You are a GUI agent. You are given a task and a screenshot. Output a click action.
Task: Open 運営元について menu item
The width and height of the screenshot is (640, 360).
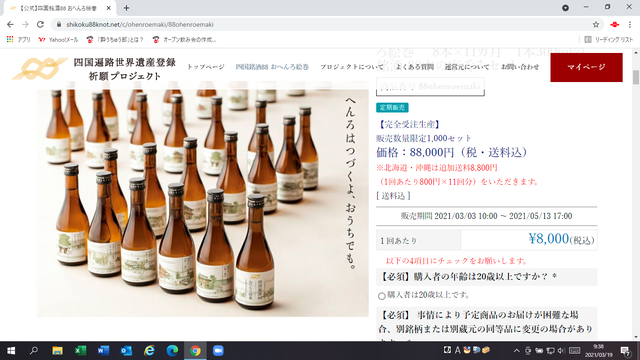tap(467, 67)
